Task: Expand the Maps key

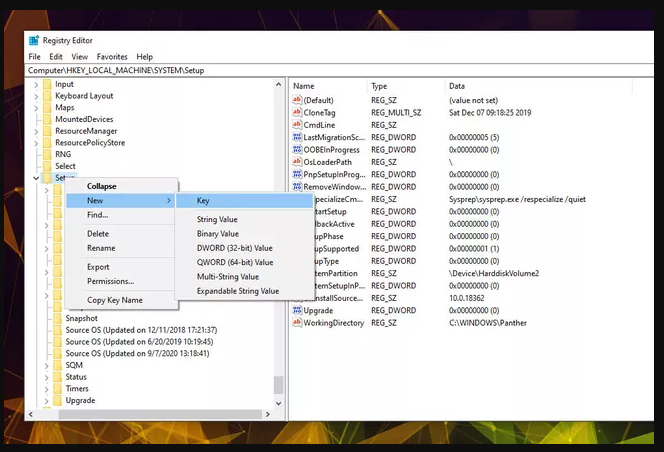Action: pyautogui.click(x=36, y=108)
